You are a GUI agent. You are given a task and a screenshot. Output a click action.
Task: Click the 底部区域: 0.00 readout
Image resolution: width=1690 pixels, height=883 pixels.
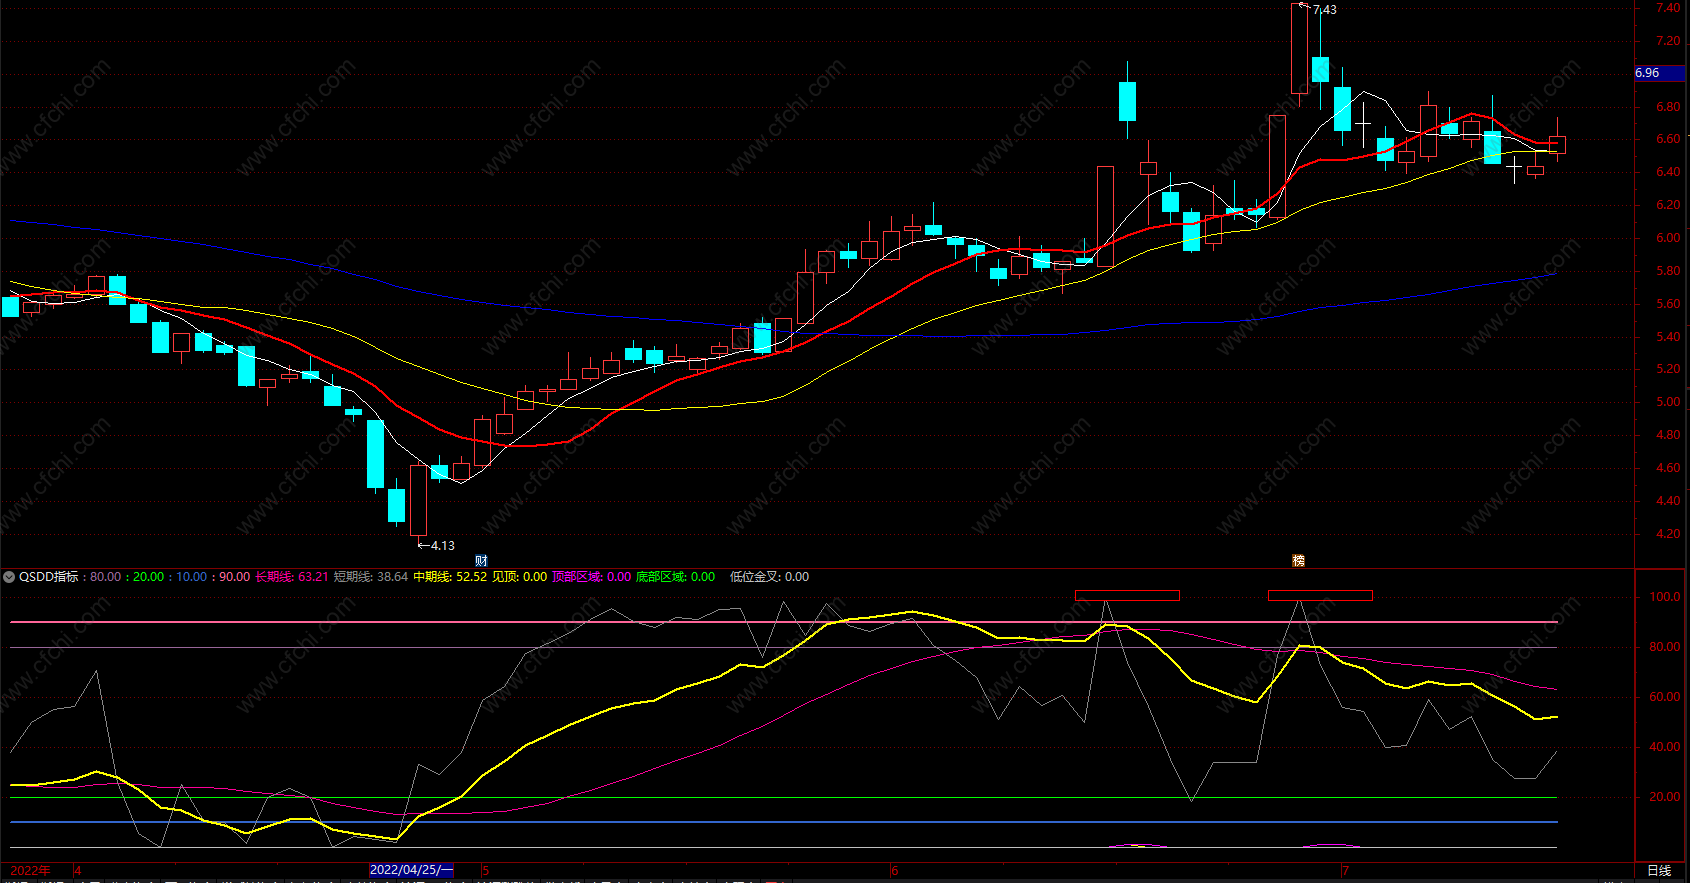coord(676,577)
